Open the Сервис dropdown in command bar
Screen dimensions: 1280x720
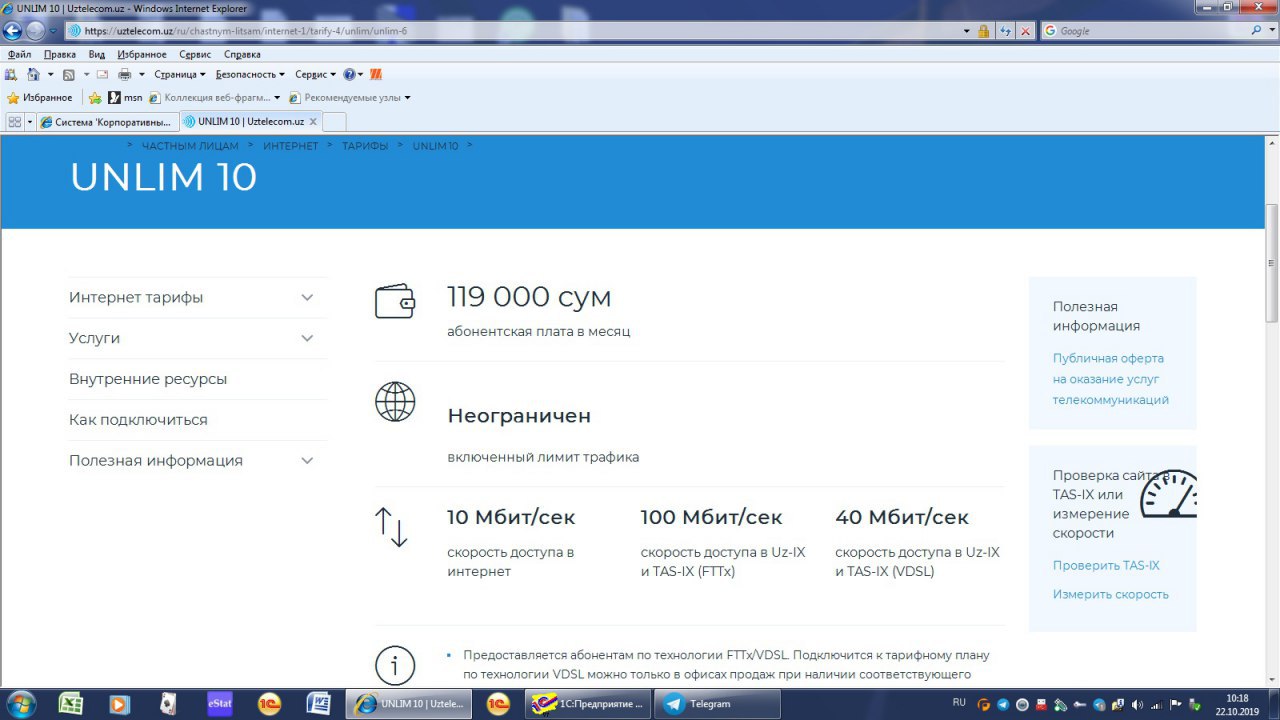315,74
